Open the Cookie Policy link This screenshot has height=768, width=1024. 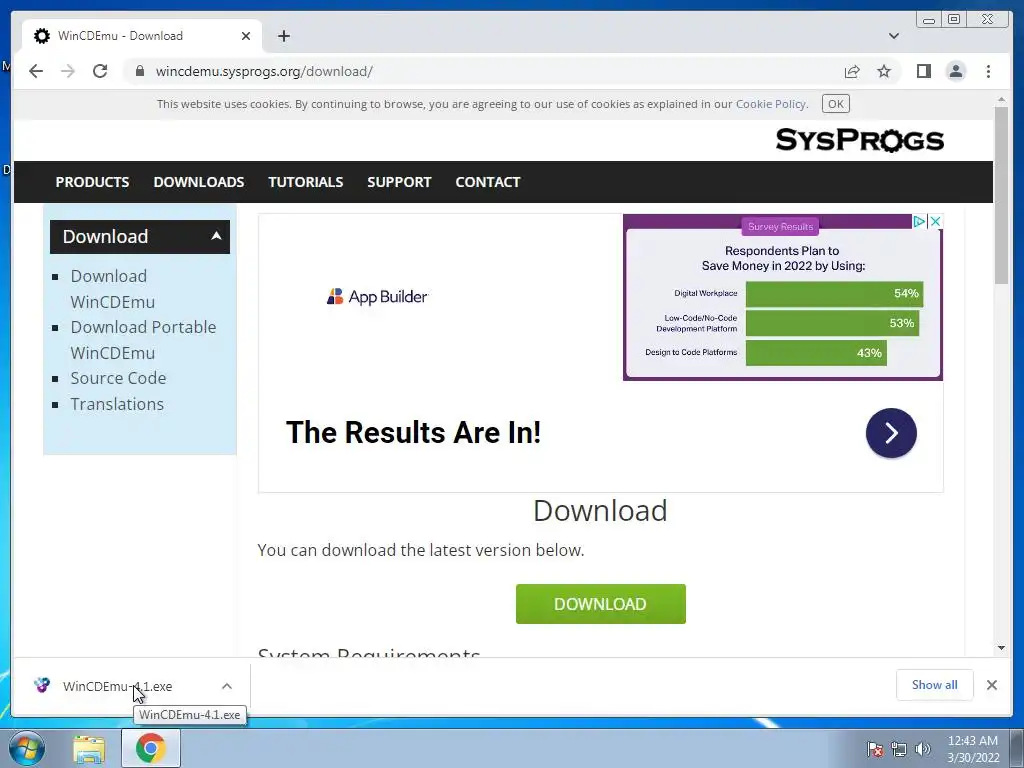[x=771, y=104]
